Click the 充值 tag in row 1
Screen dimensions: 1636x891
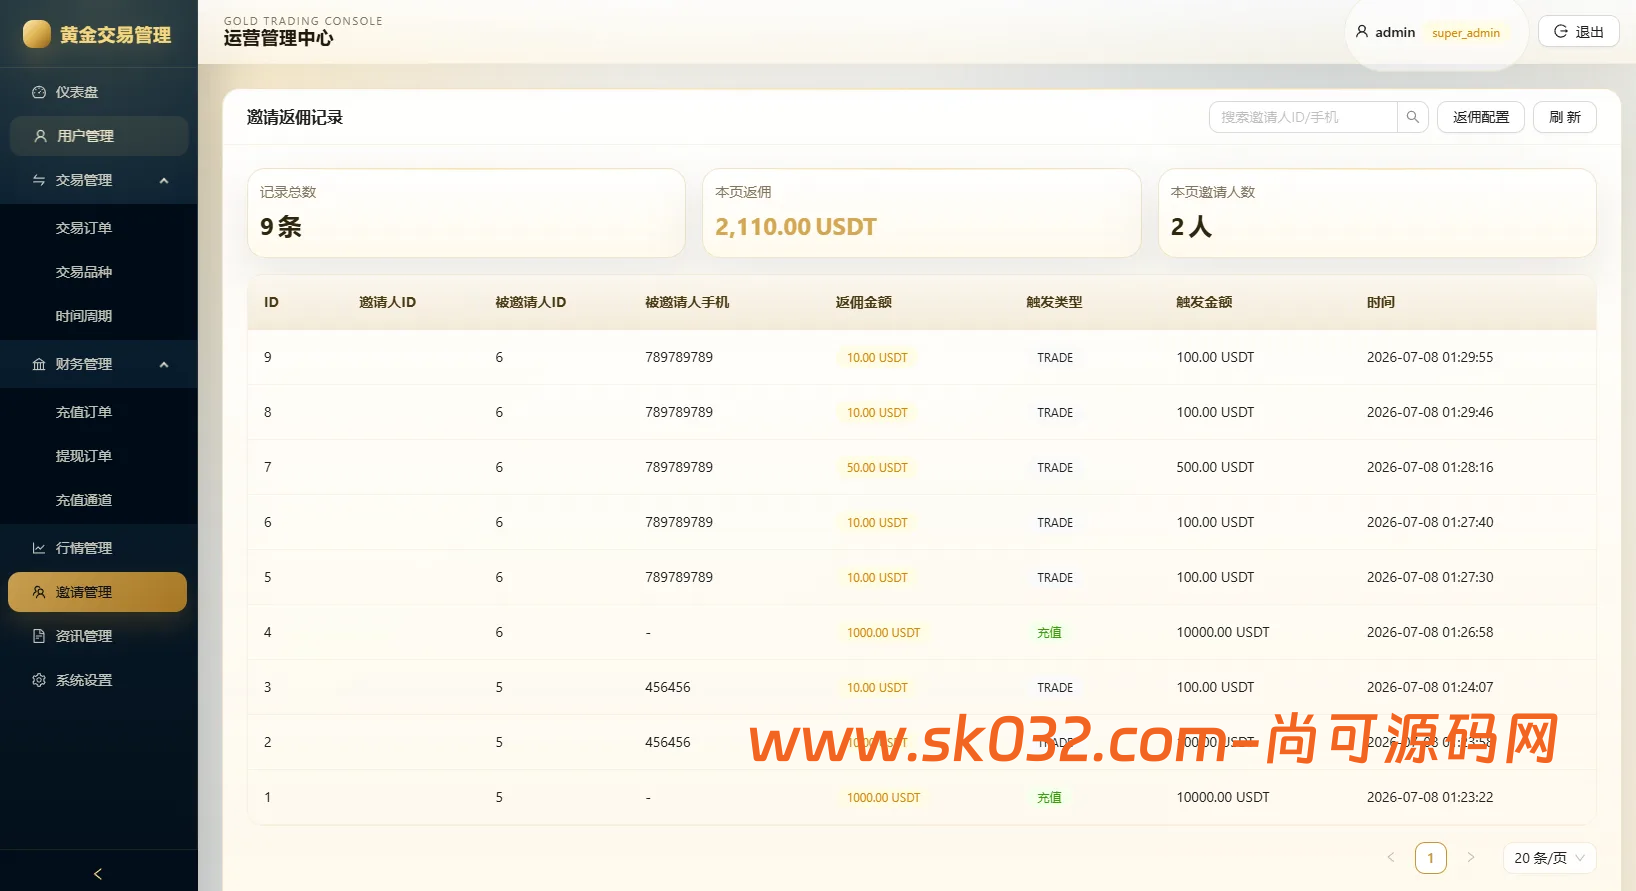pyautogui.click(x=1049, y=797)
